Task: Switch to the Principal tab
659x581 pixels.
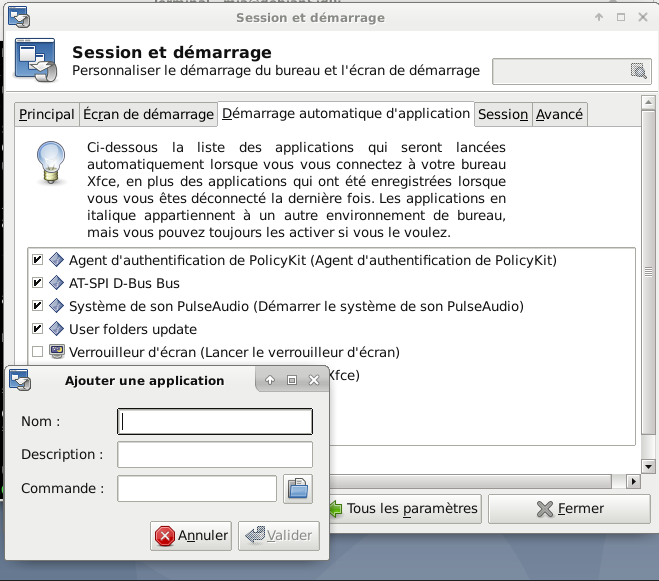Action: (x=47, y=114)
